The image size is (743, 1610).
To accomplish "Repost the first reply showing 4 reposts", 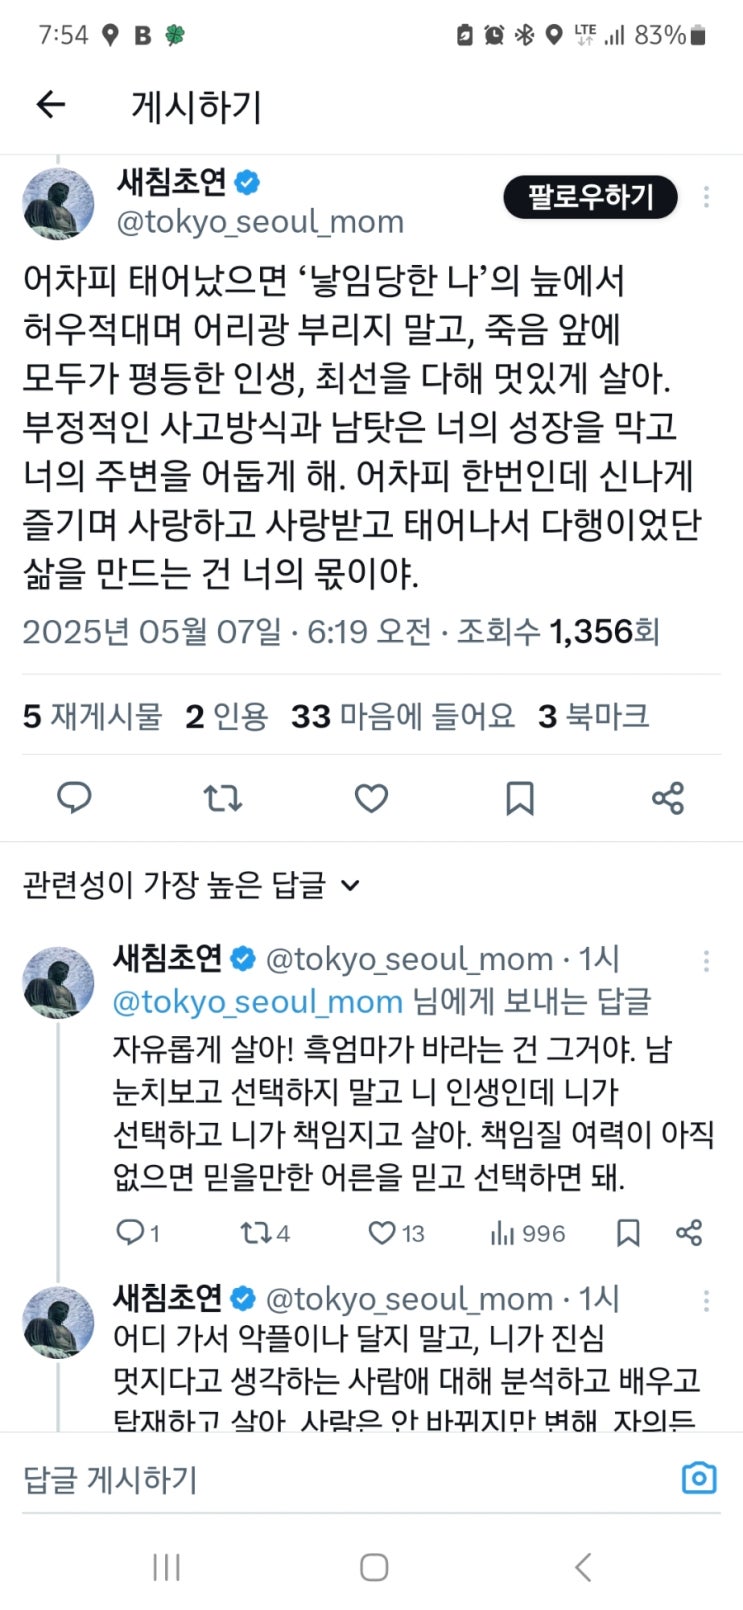I will pos(255,1233).
